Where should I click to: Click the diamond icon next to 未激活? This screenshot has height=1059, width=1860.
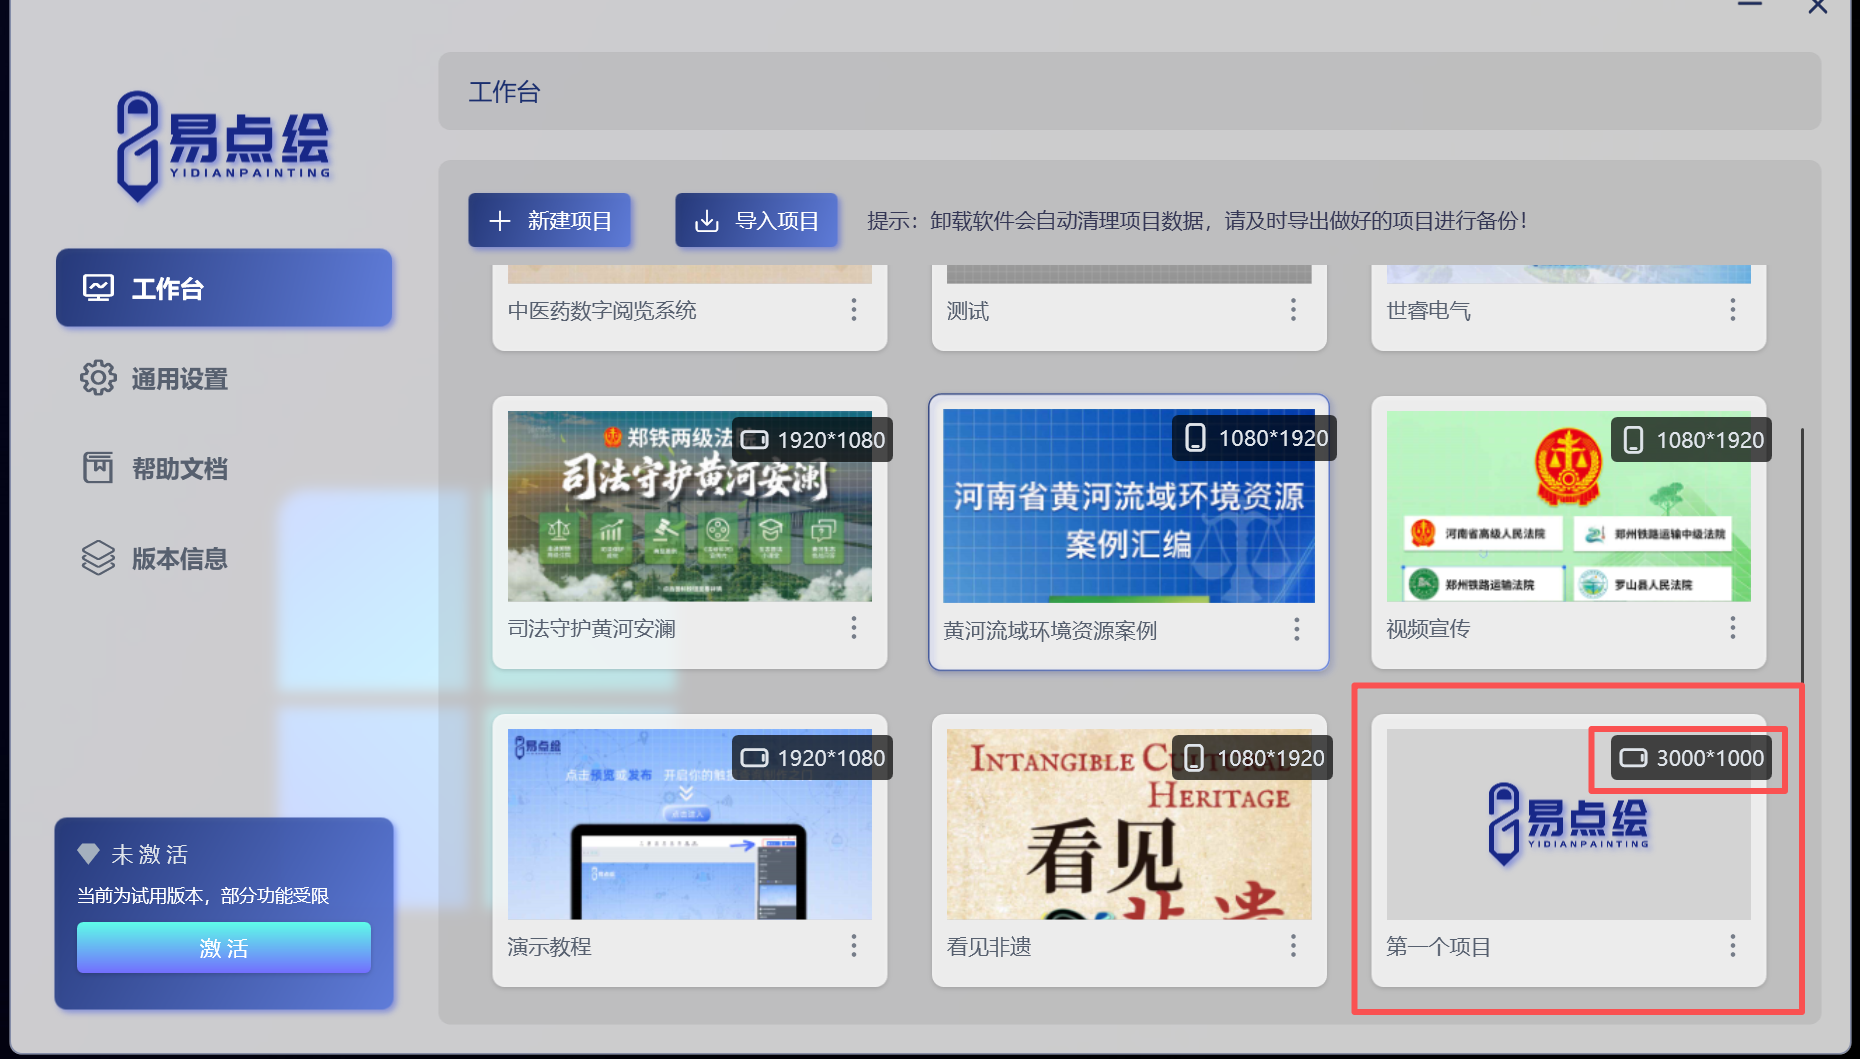coord(88,853)
